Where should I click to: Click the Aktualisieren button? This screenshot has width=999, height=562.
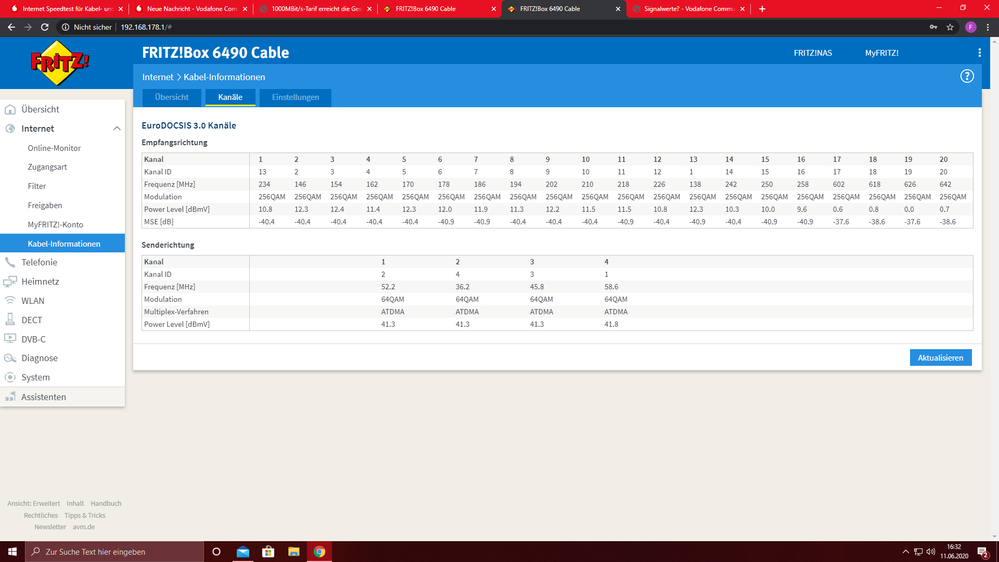click(940, 357)
